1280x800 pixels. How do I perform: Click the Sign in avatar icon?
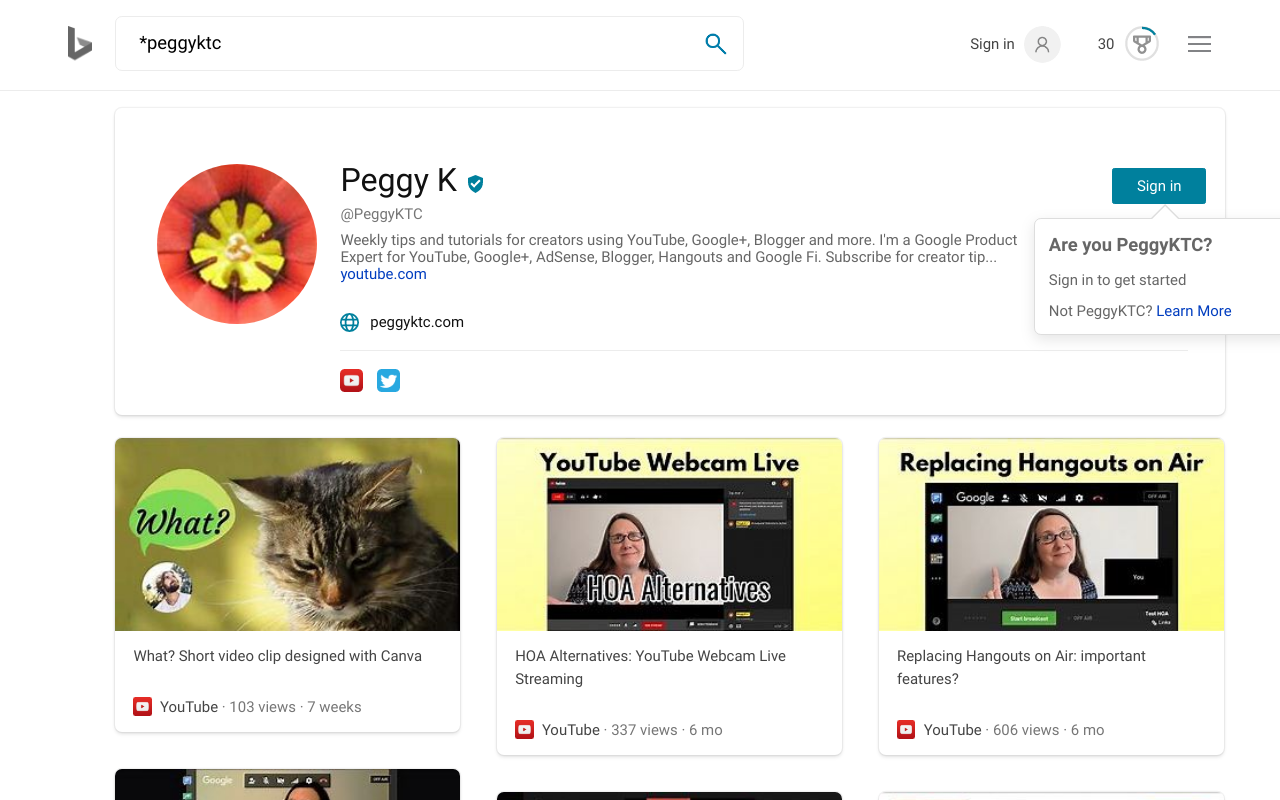(1042, 44)
